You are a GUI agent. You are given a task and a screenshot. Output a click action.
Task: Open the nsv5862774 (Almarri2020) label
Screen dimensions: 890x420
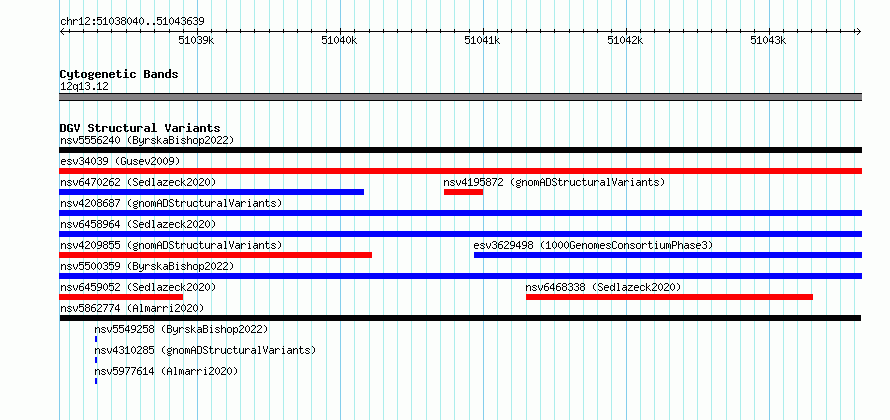(x=132, y=308)
